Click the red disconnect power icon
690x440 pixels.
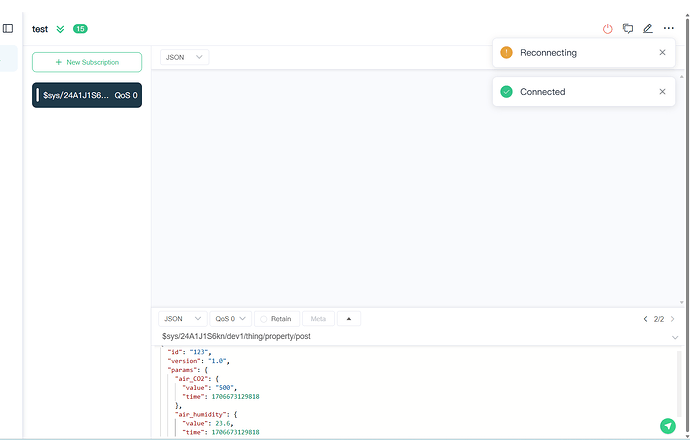(607, 29)
